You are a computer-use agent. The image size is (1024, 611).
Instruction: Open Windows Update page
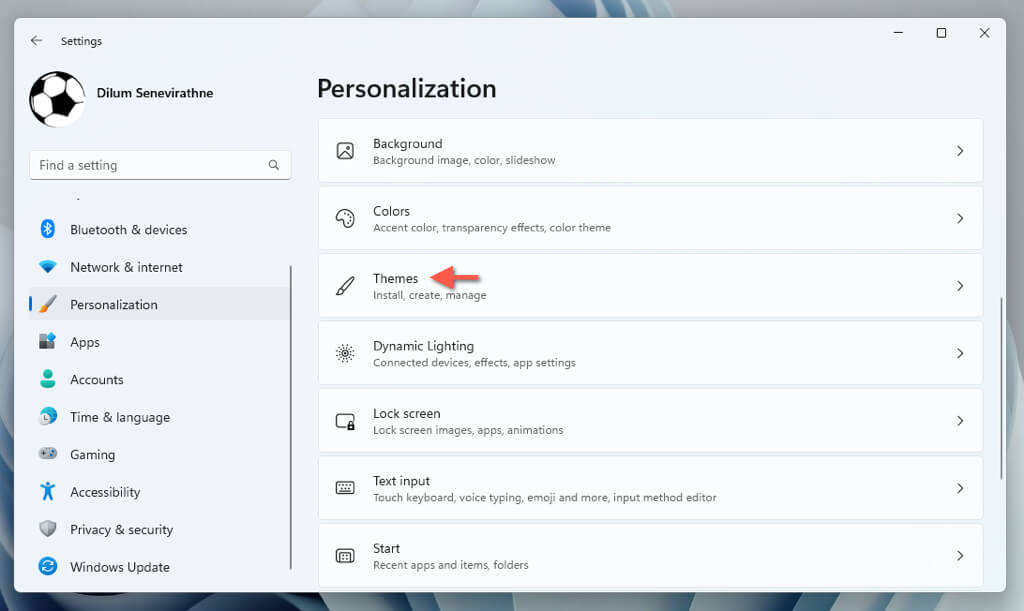(159, 567)
